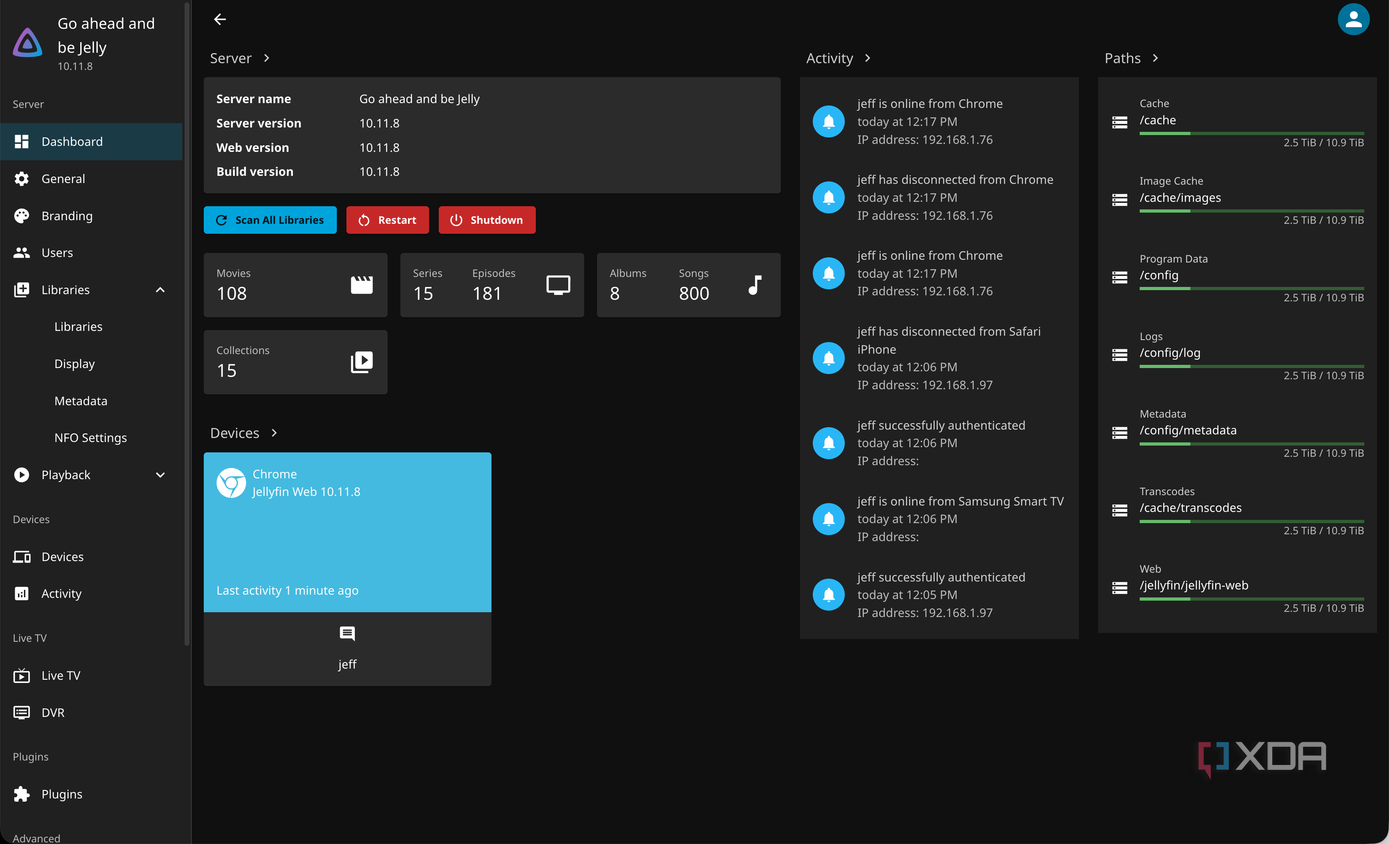Image resolution: width=1389 pixels, height=844 pixels.
Task: Click the Chrome browser icon on device card
Action: tap(231, 483)
